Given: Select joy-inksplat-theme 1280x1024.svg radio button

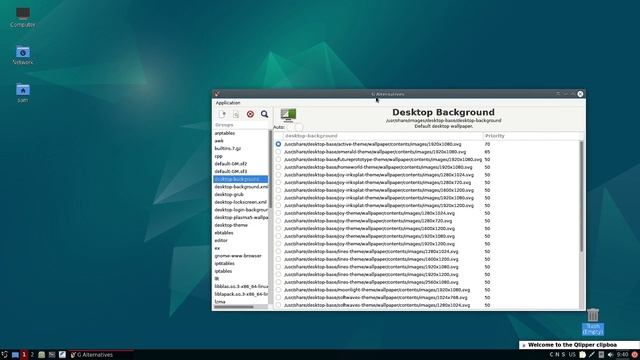Looking at the screenshot, I should click(278, 175).
